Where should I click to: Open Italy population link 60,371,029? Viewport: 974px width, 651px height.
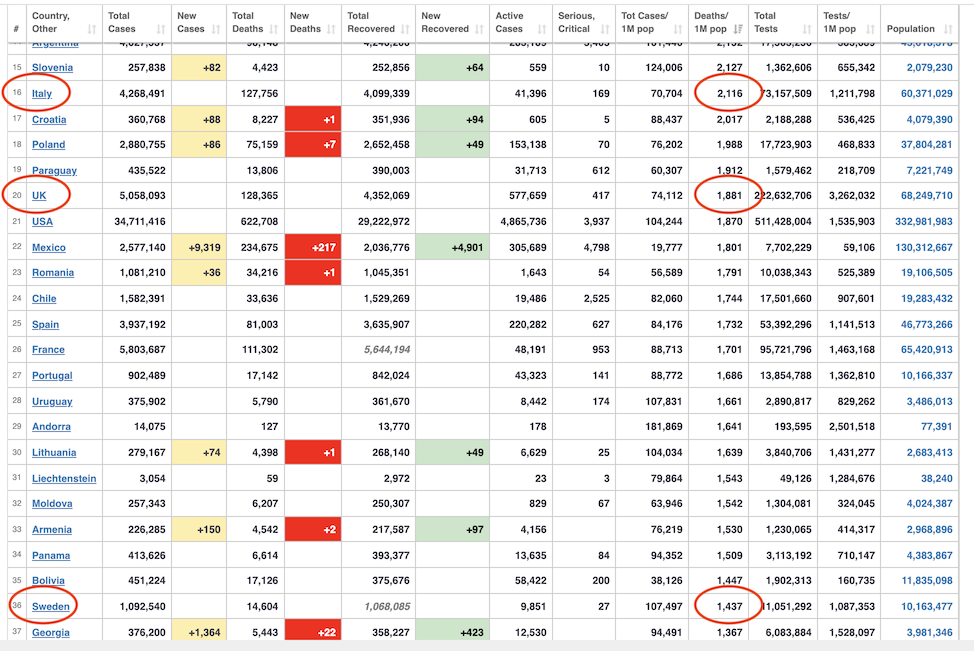[926, 94]
